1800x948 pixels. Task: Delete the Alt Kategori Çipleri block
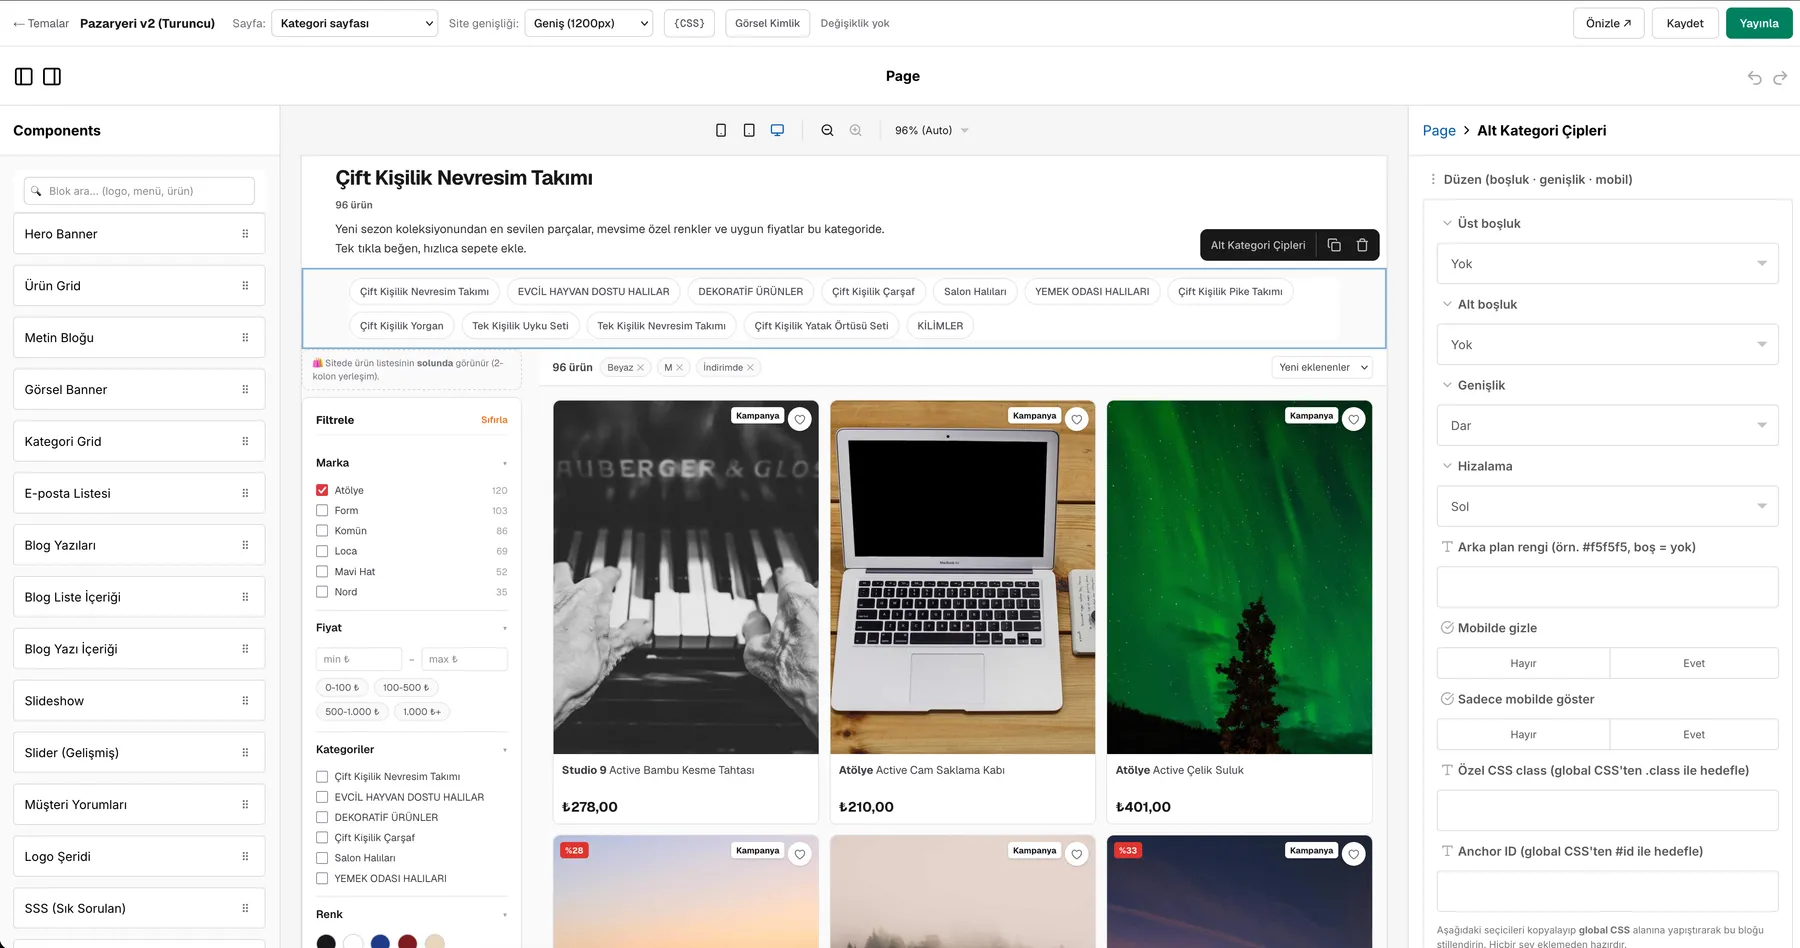pos(1362,245)
